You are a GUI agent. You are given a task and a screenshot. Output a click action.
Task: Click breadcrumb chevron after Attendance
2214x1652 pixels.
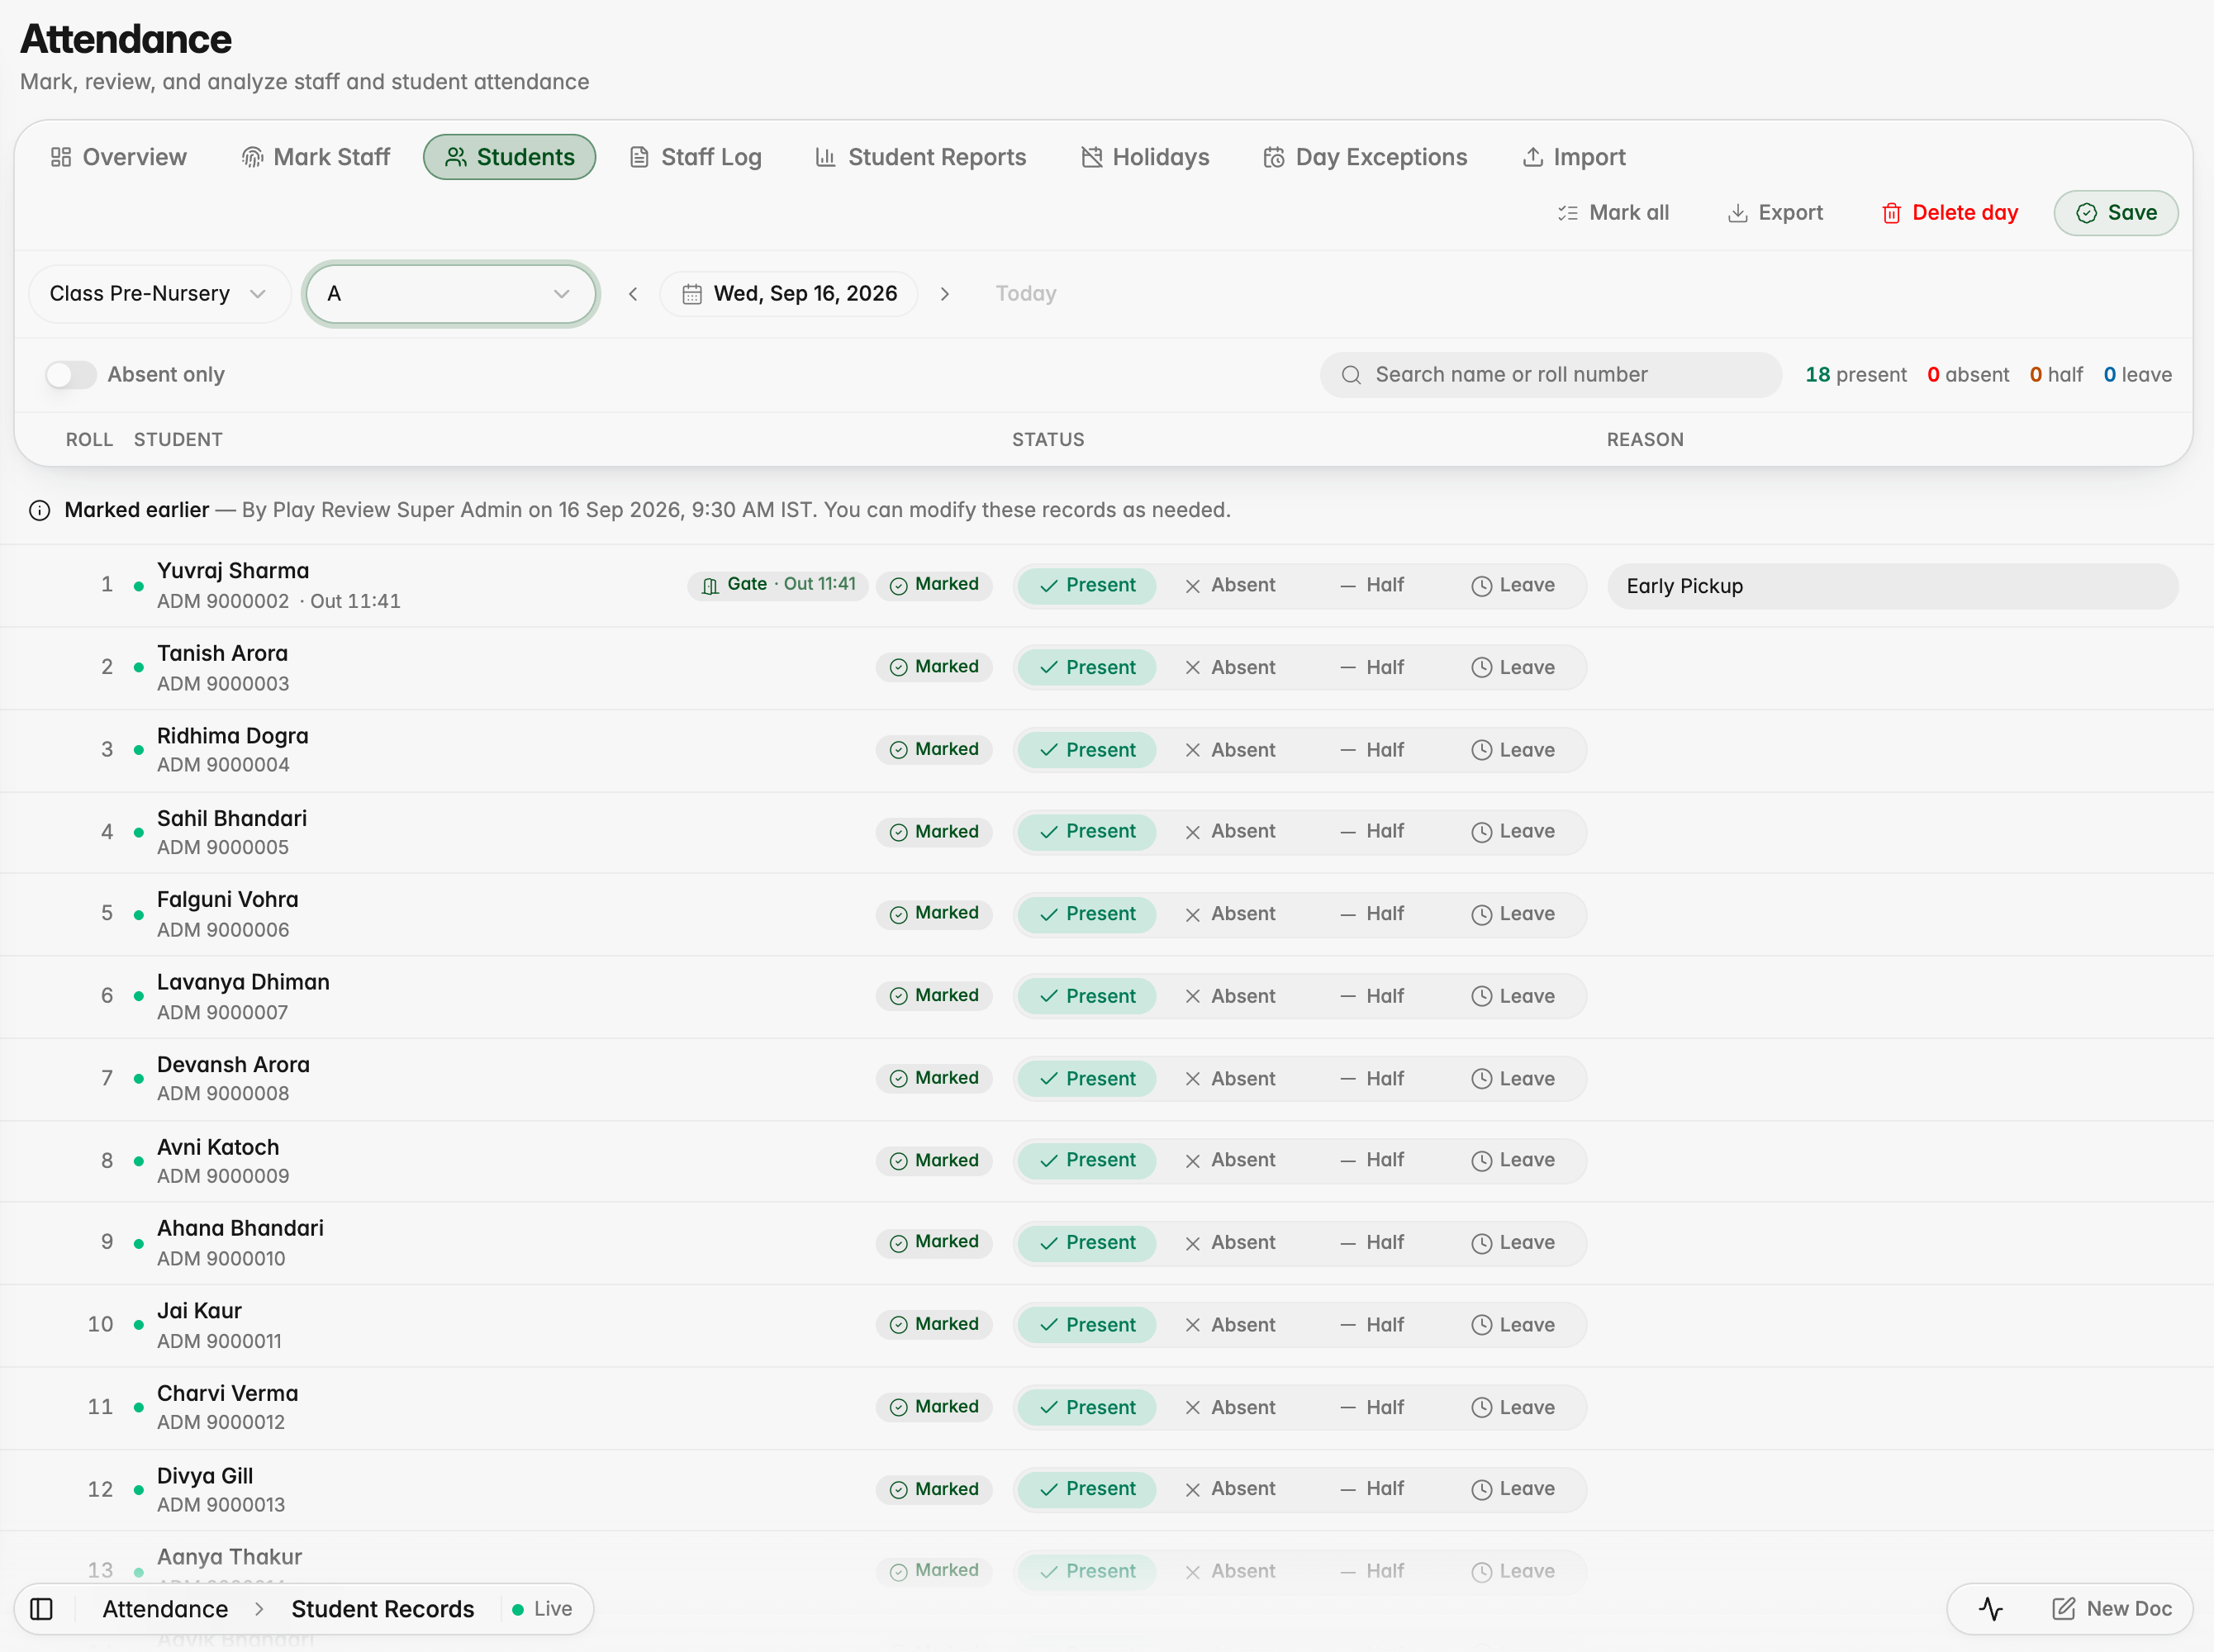[x=260, y=1609]
